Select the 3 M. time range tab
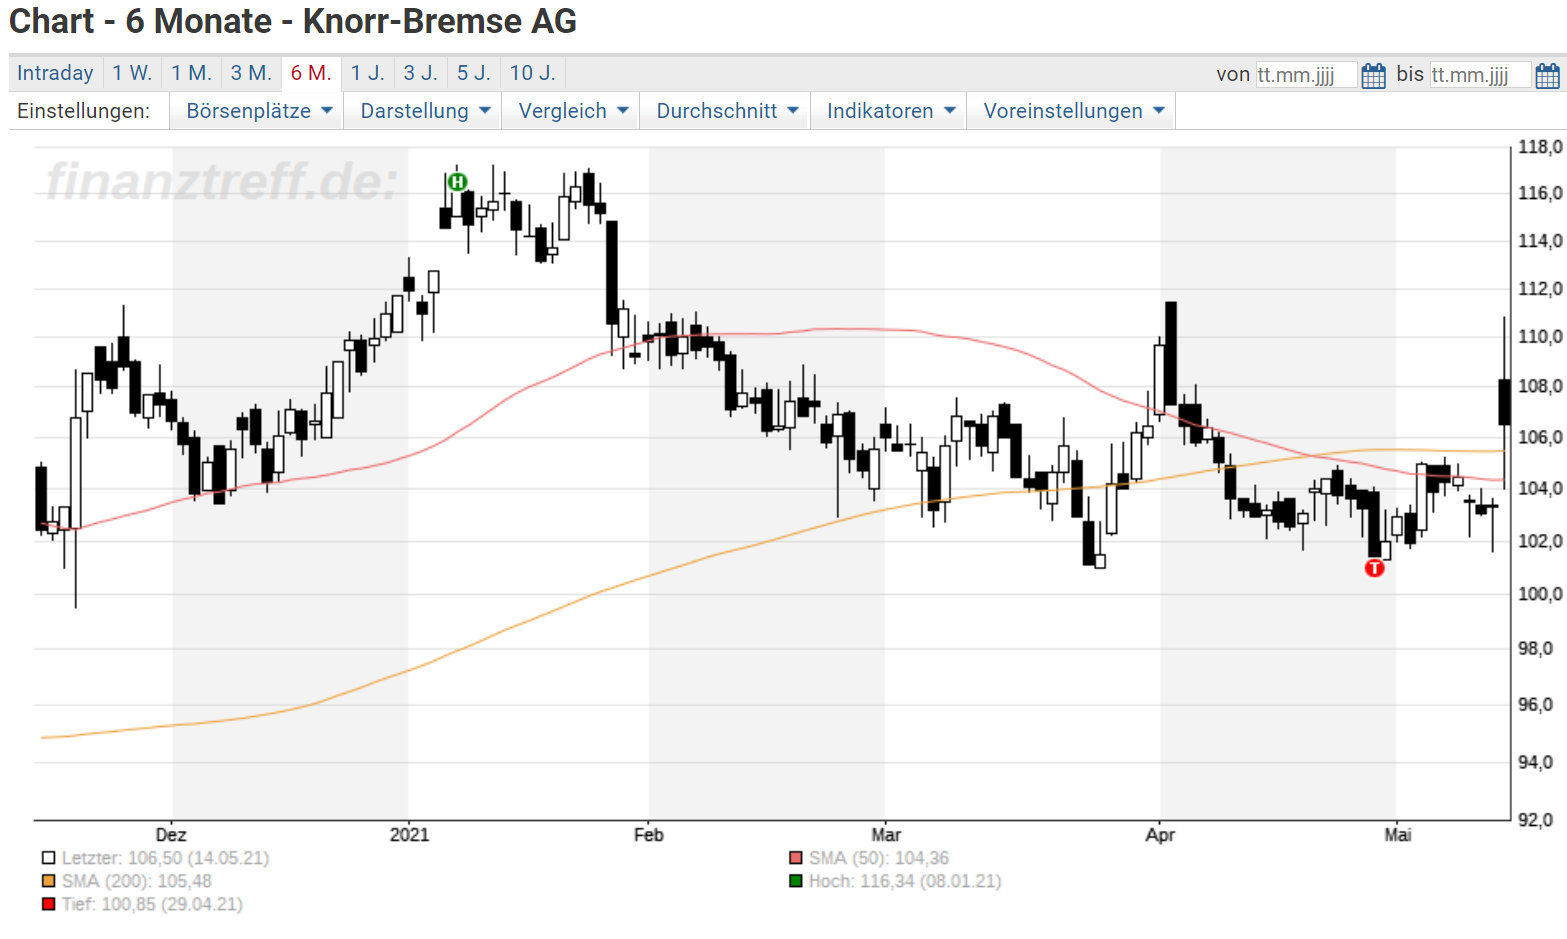 click(x=251, y=73)
